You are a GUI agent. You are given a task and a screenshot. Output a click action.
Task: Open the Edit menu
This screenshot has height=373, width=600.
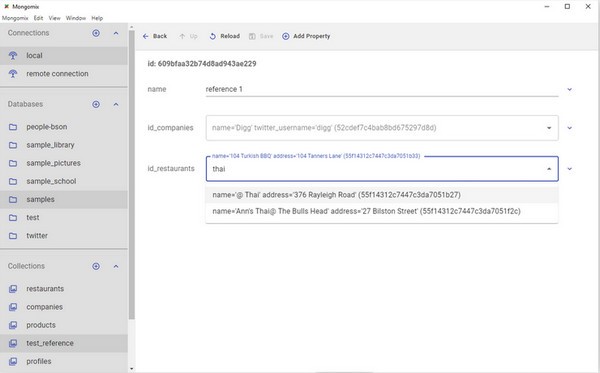pyautogui.click(x=38, y=18)
